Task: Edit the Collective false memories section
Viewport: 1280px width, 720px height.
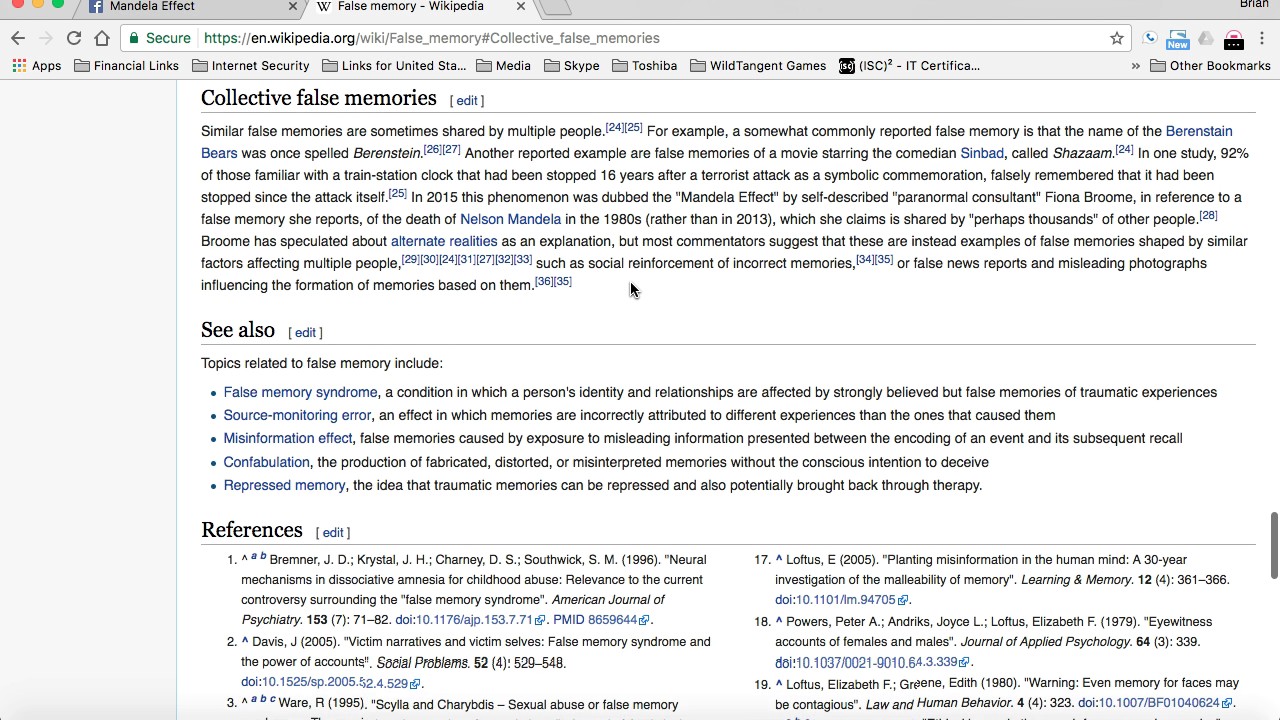Action: [467, 101]
